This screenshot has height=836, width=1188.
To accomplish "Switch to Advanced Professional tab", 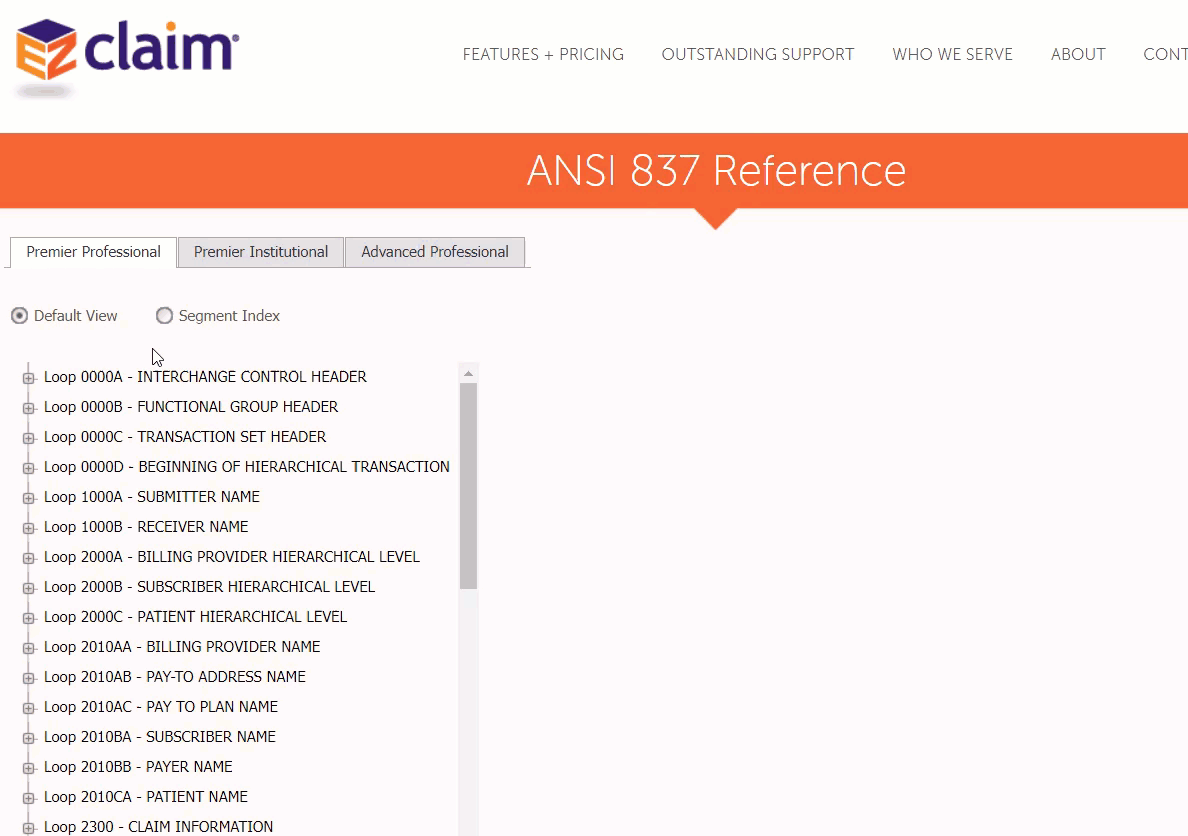I will coord(435,252).
